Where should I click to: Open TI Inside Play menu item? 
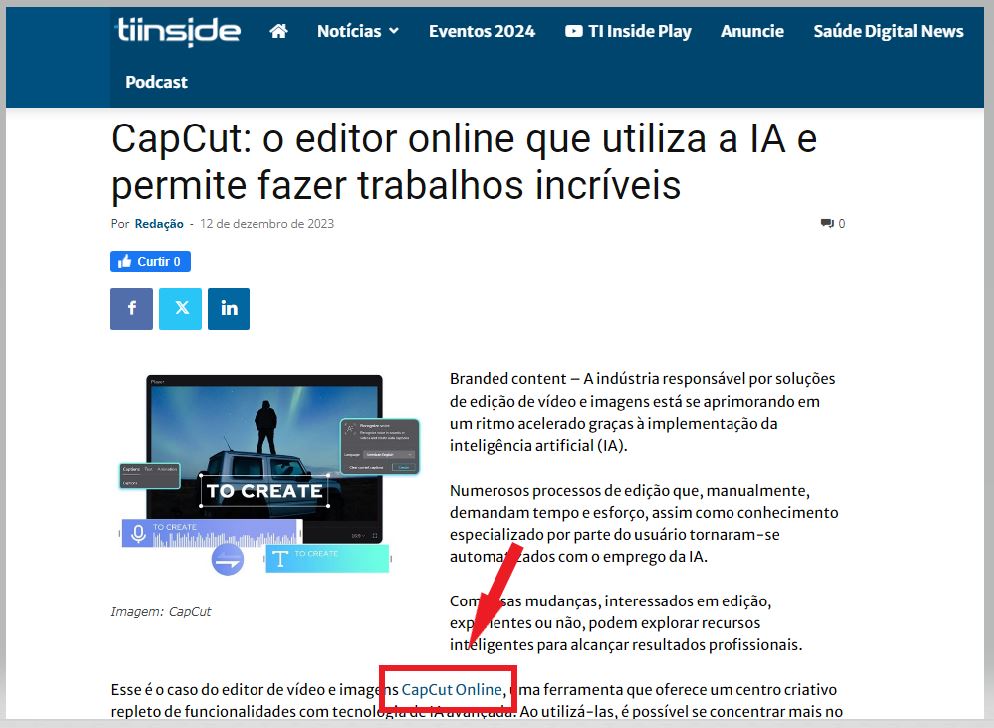coord(628,31)
